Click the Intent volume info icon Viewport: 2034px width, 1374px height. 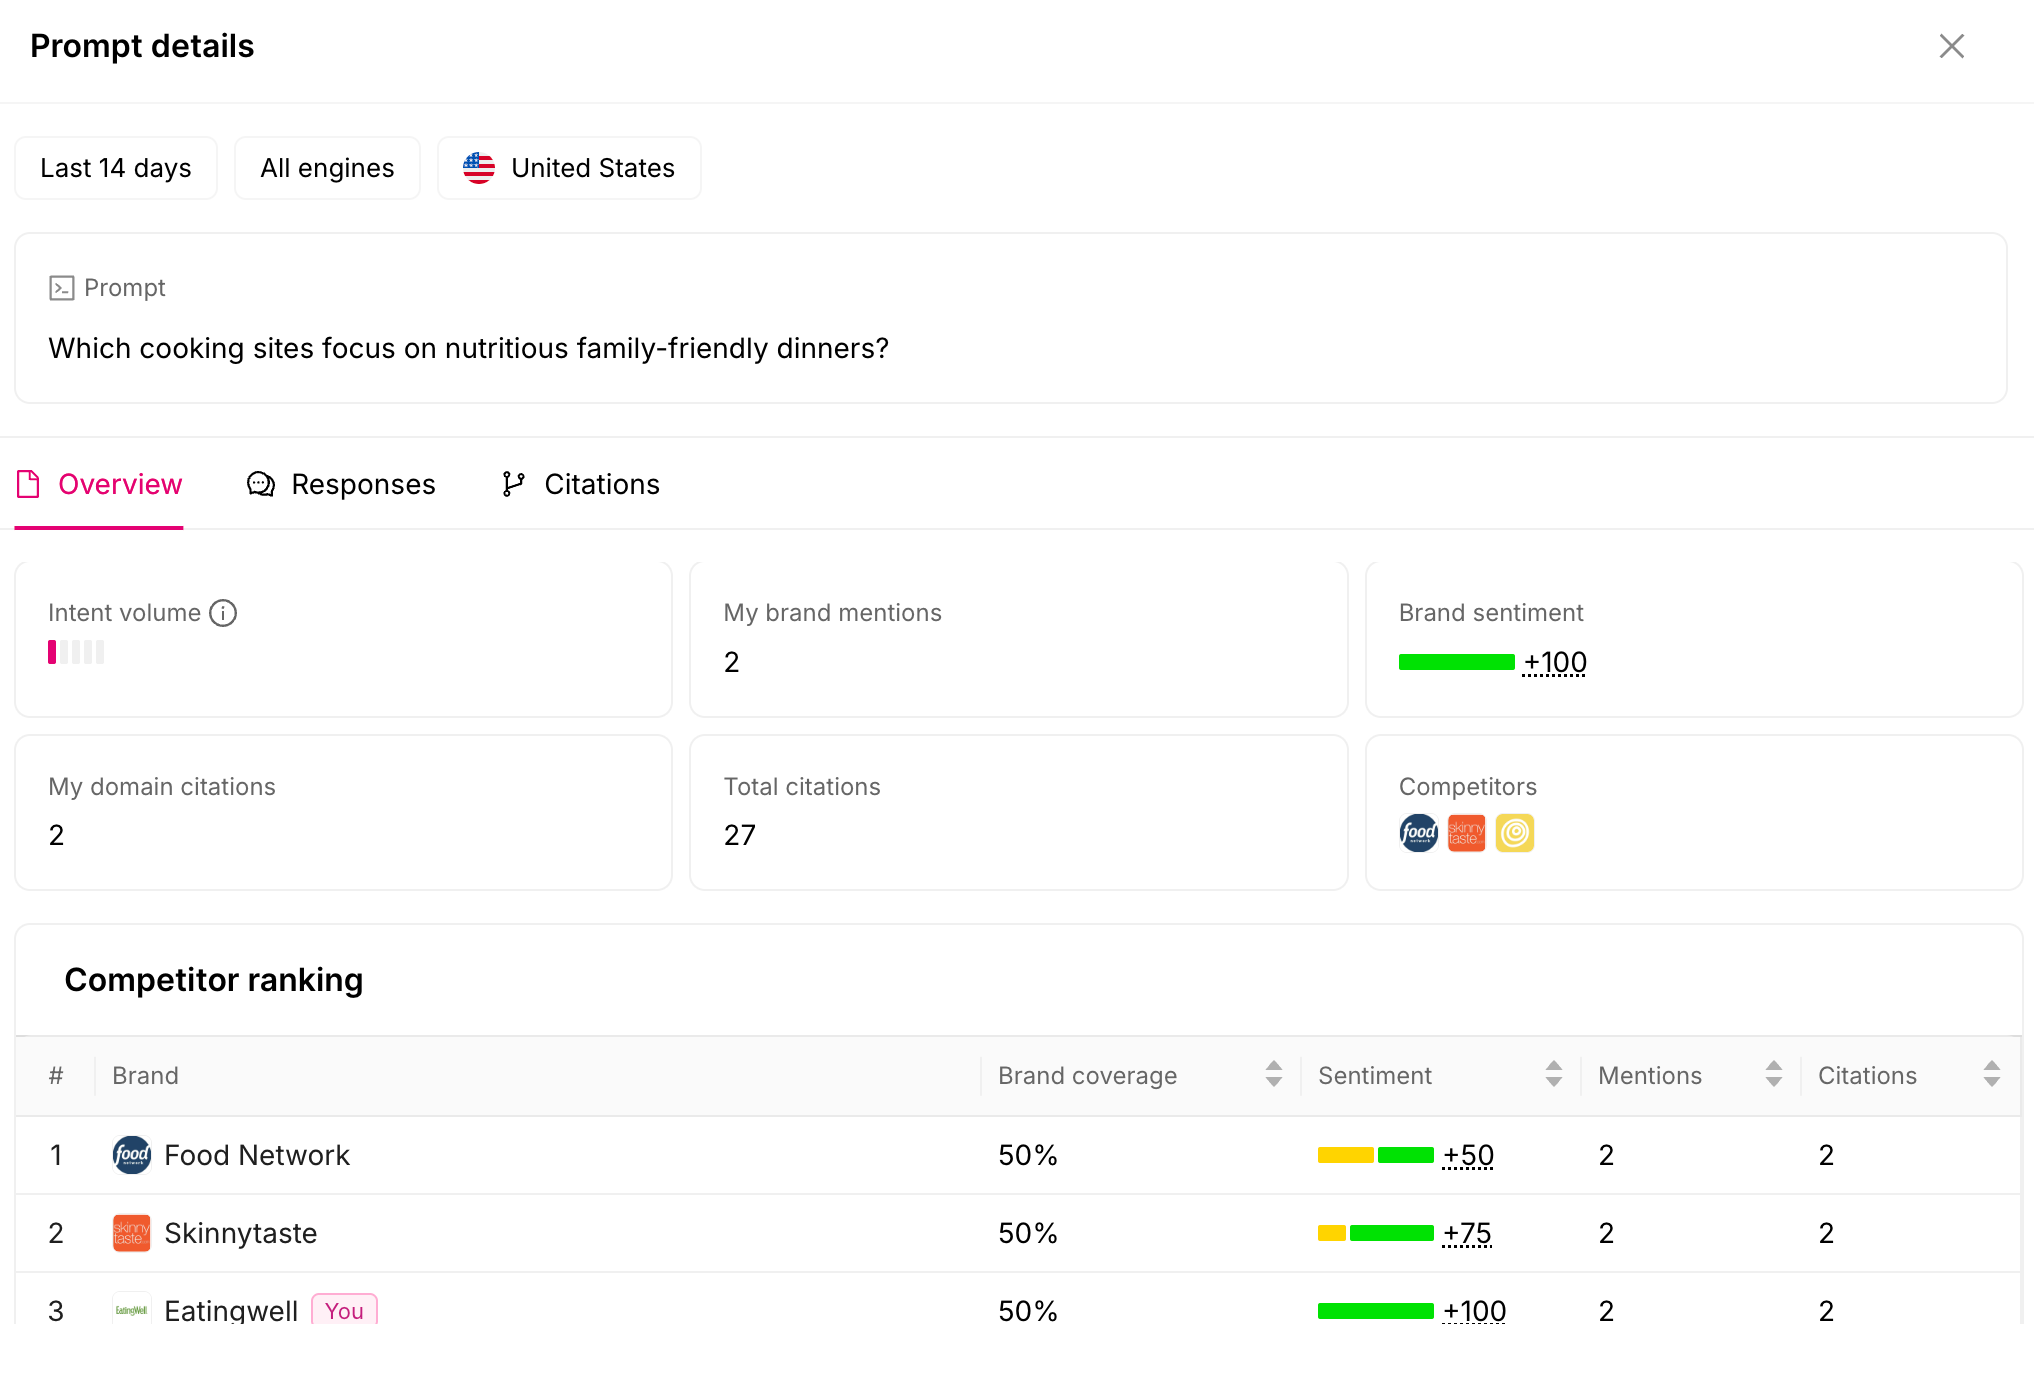(223, 613)
